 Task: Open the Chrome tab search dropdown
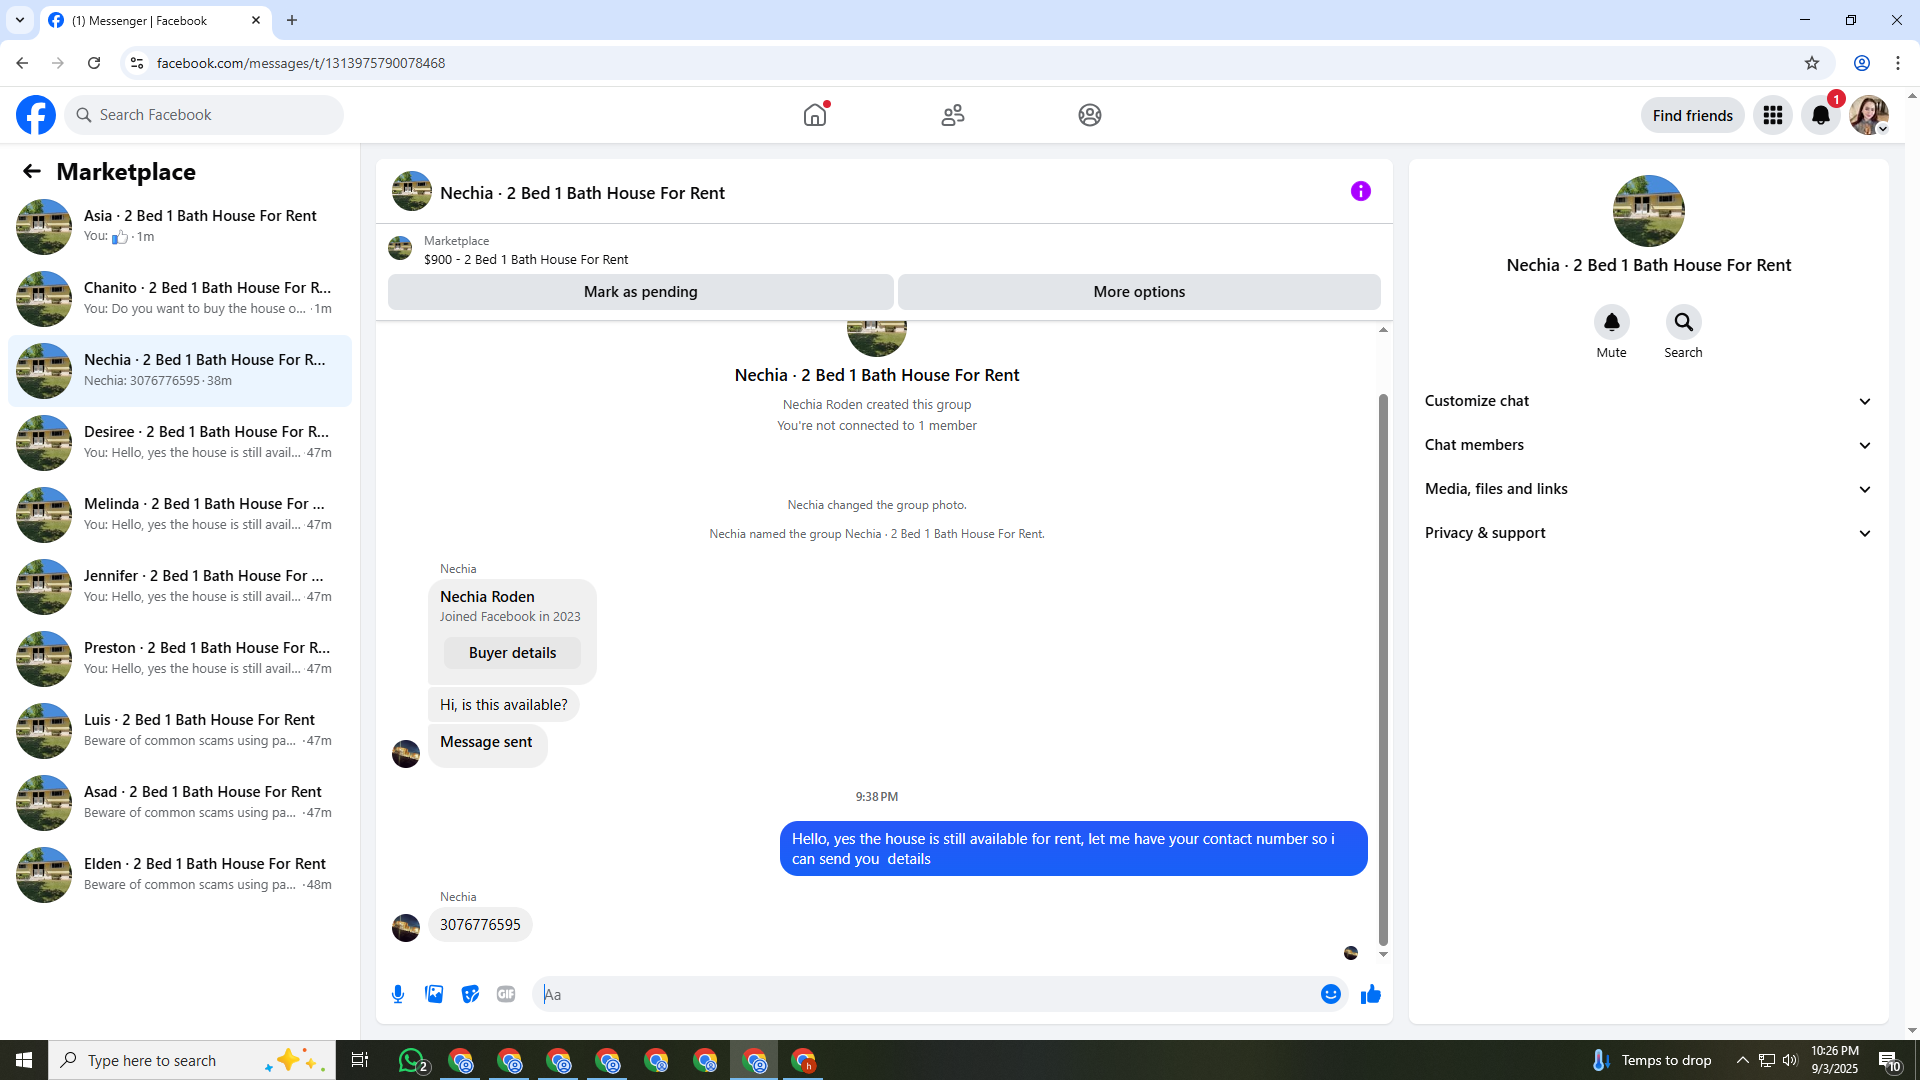(19, 20)
